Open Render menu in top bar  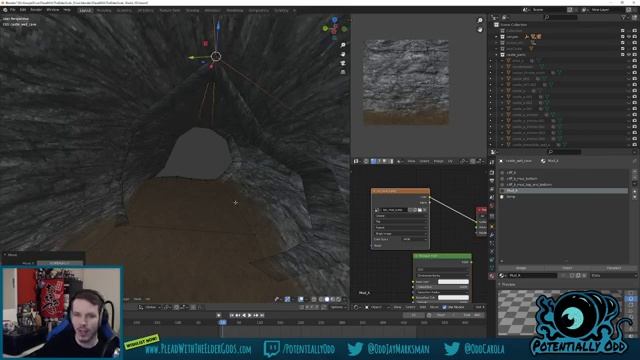(36, 10)
